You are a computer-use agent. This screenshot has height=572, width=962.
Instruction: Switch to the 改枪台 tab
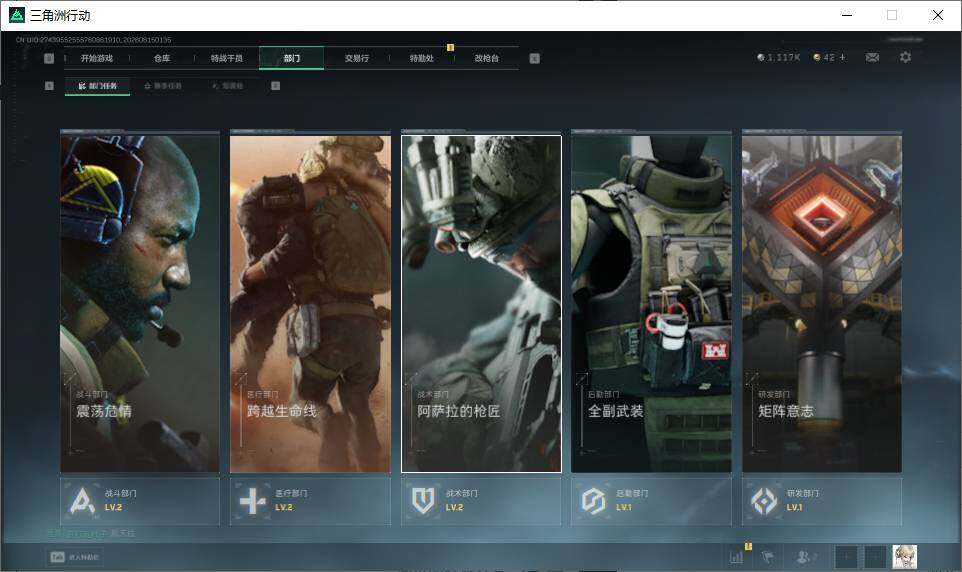click(x=487, y=58)
